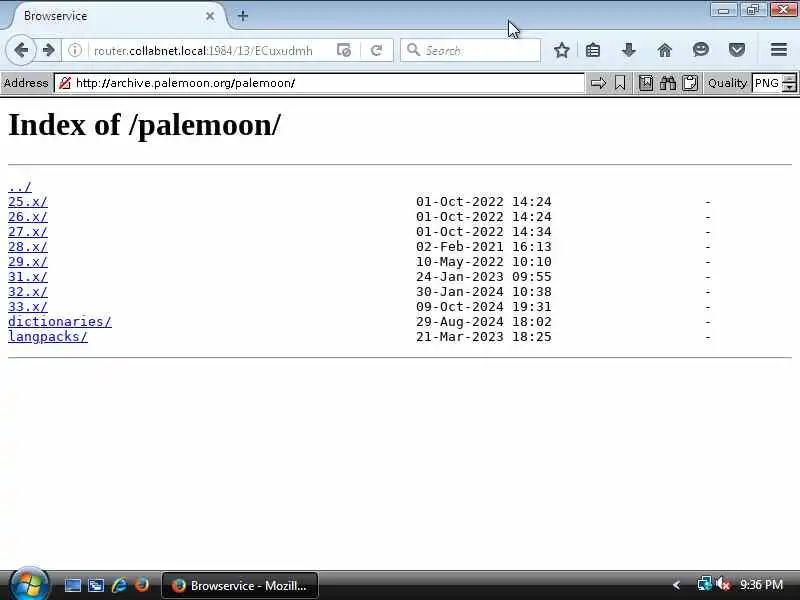Click the reader/blocked popup icon in URL bar
The height and width of the screenshot is (600, 800).
click(344, 50)
